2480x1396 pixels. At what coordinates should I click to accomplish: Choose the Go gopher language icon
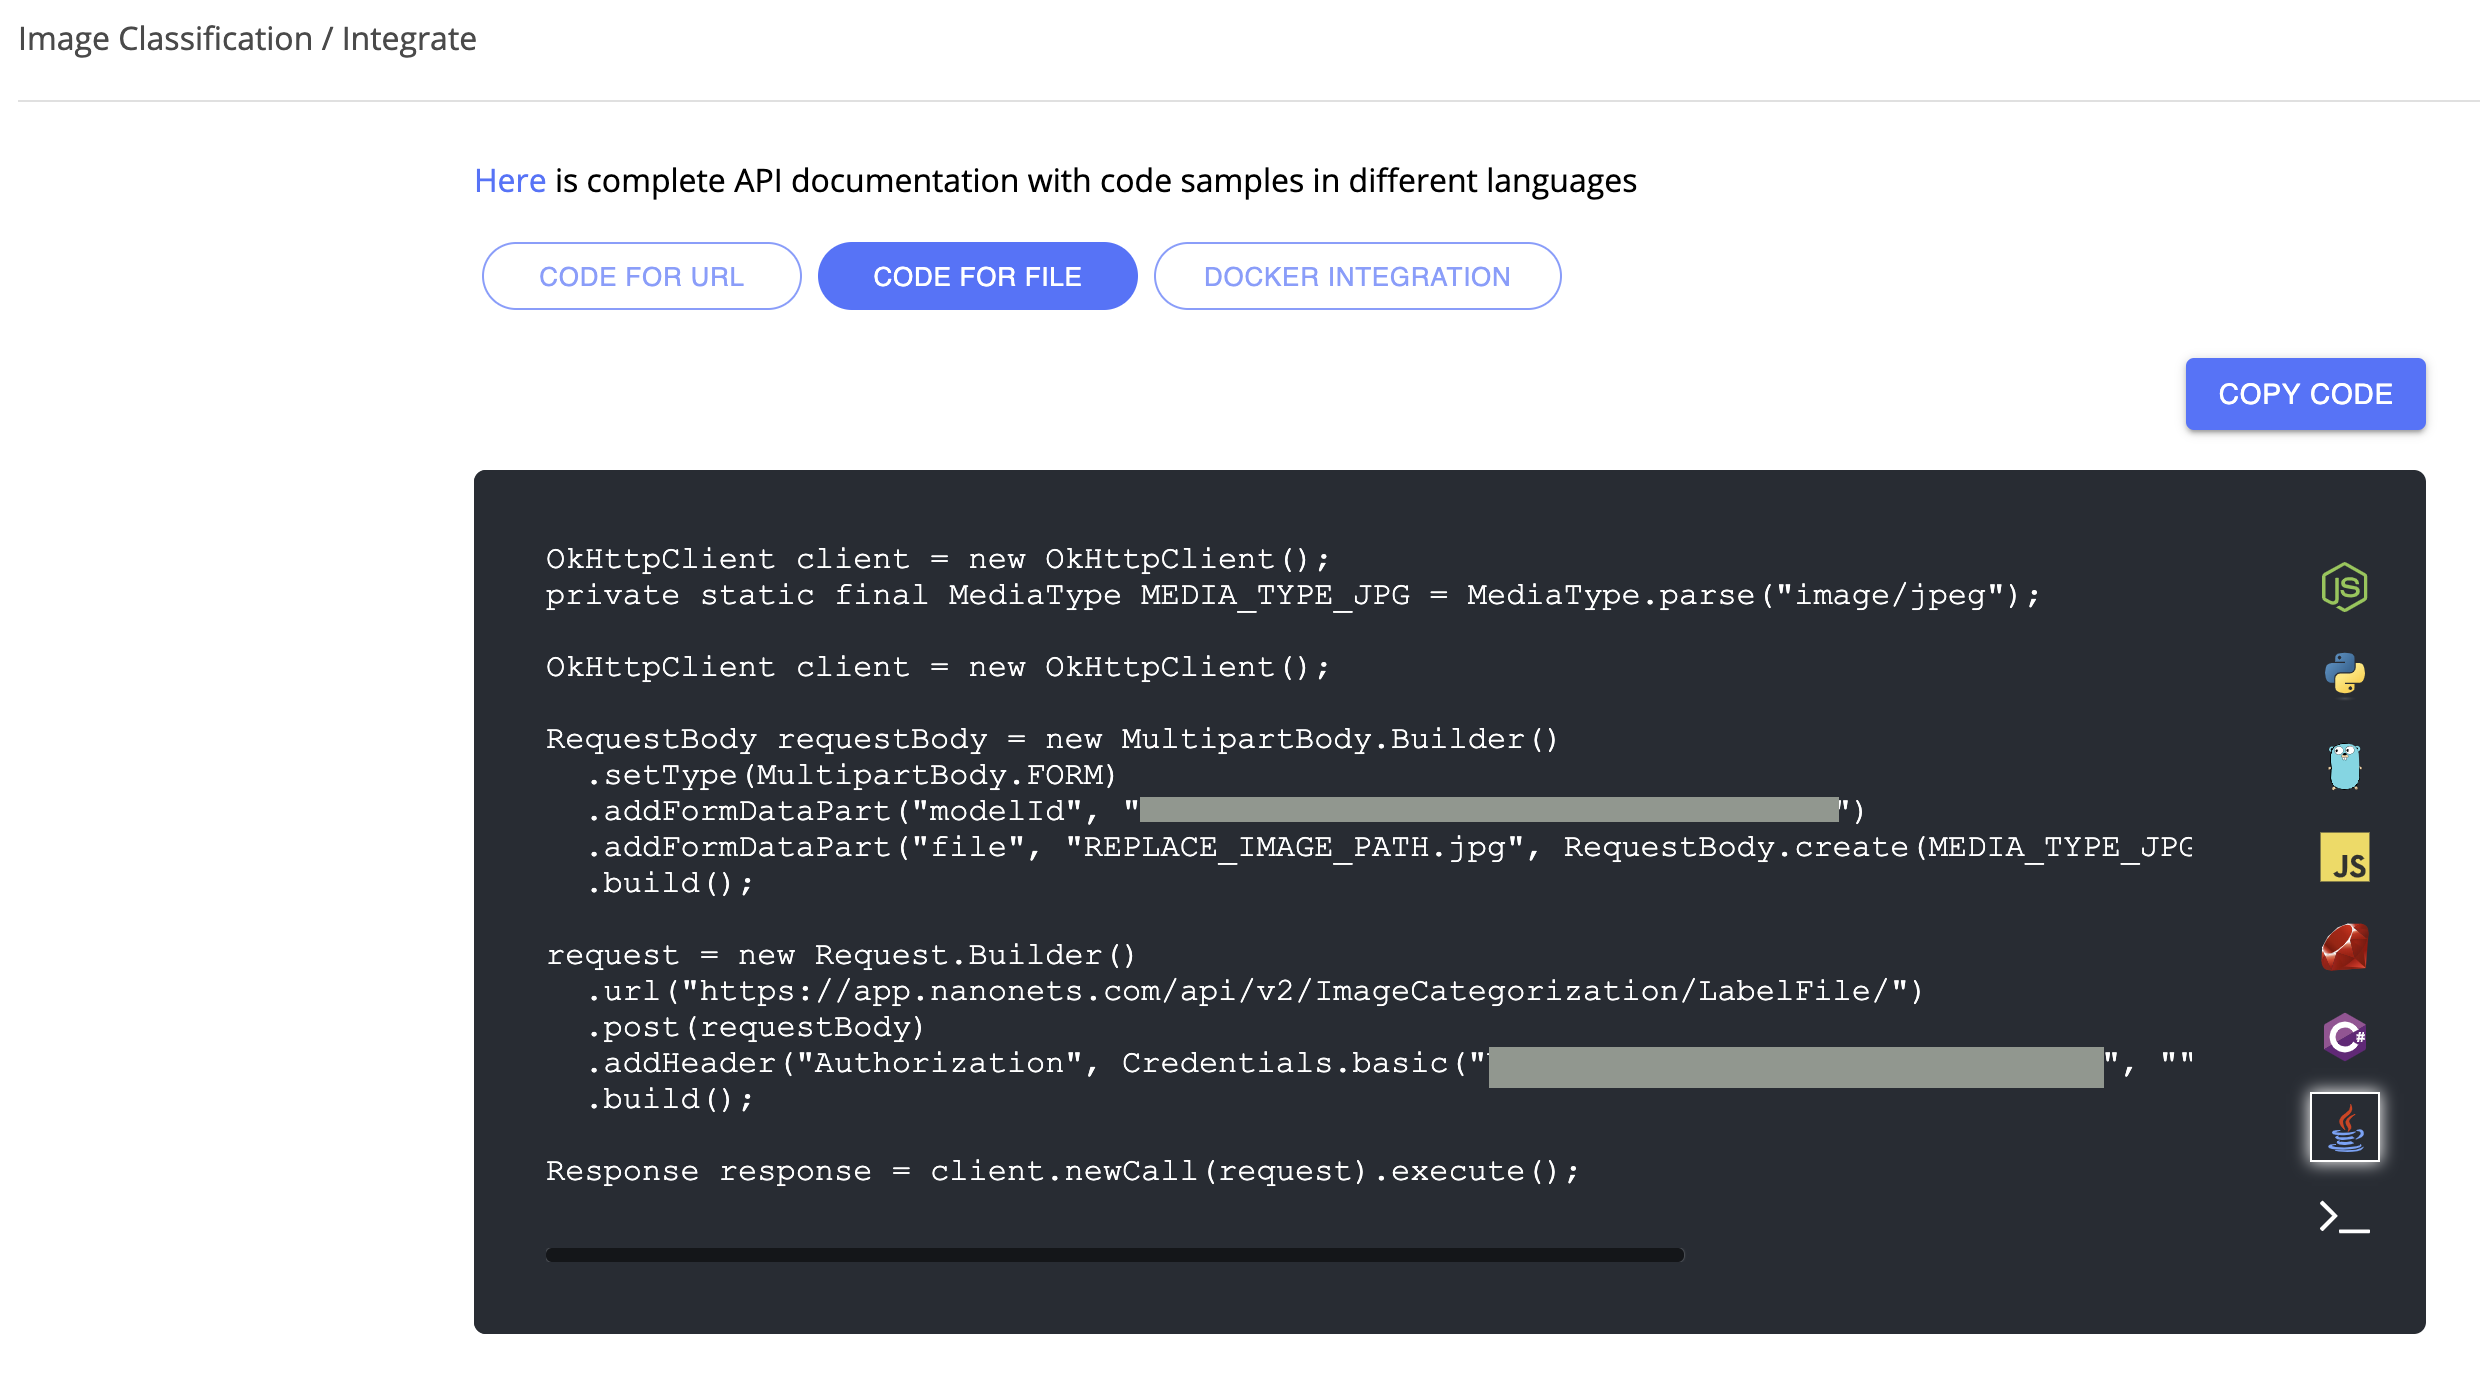2344,767
